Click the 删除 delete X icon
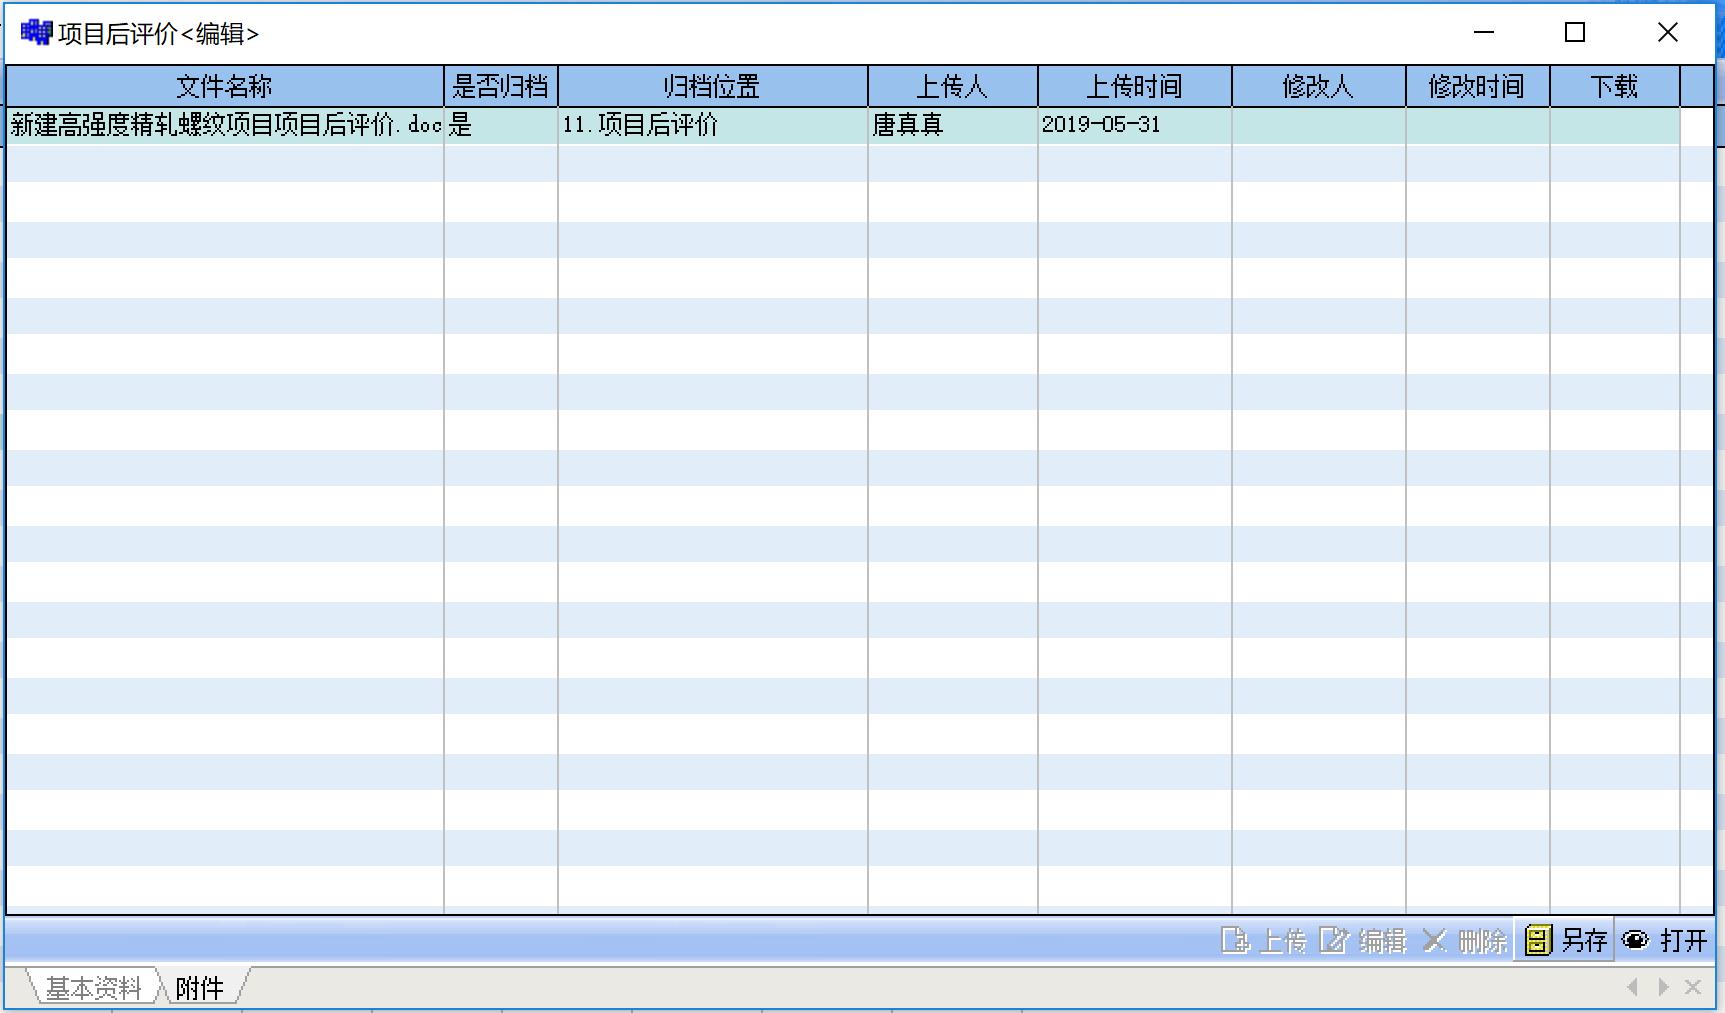1725x1013 pixels. pos(1435,941)
